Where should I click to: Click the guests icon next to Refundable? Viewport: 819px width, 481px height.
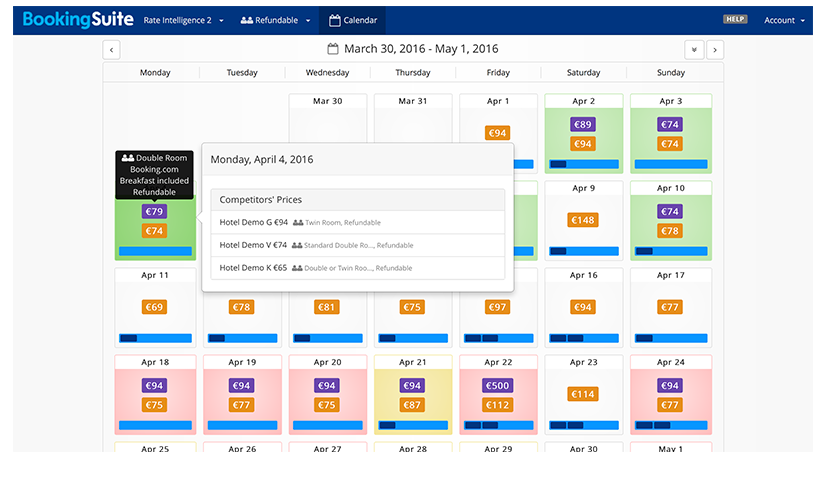pos(247,20)
